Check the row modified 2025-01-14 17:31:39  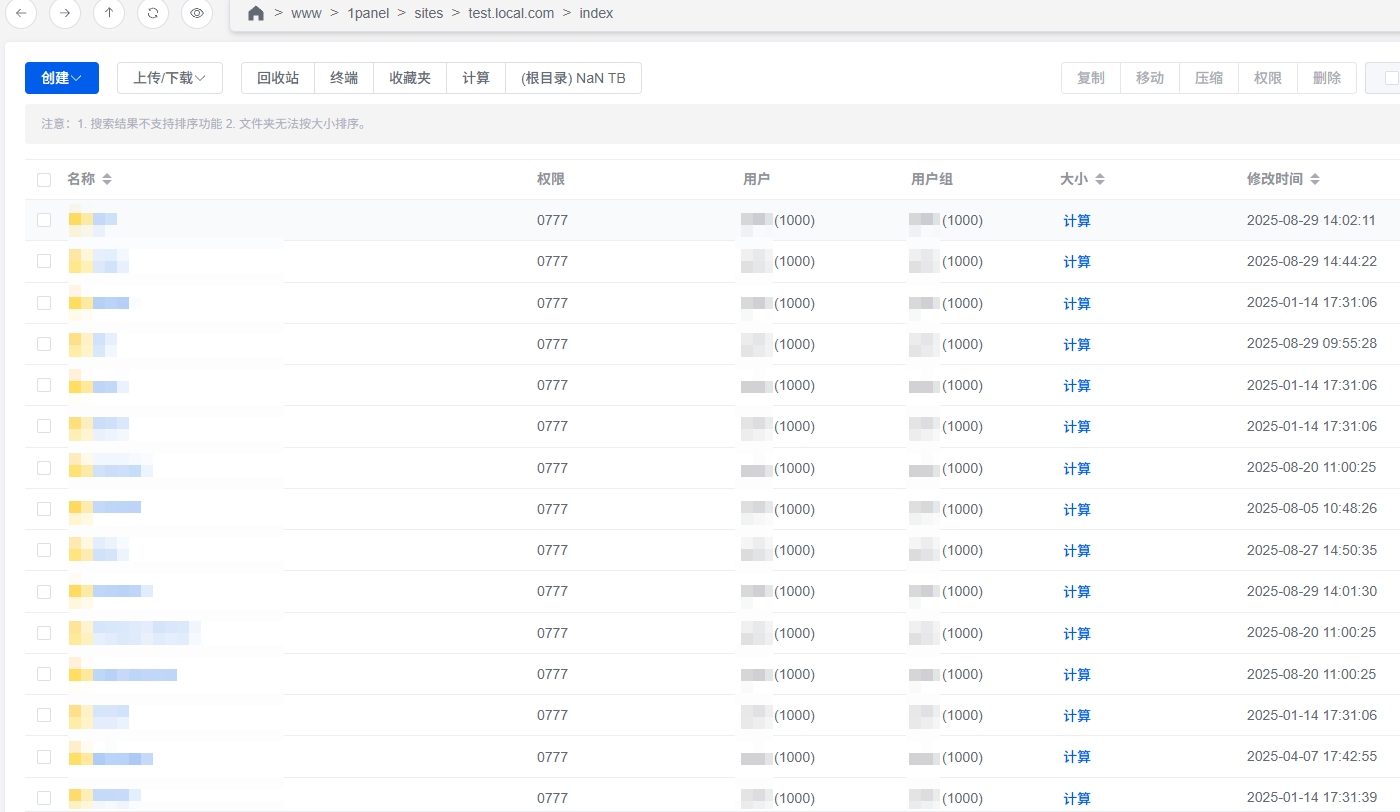44,798
